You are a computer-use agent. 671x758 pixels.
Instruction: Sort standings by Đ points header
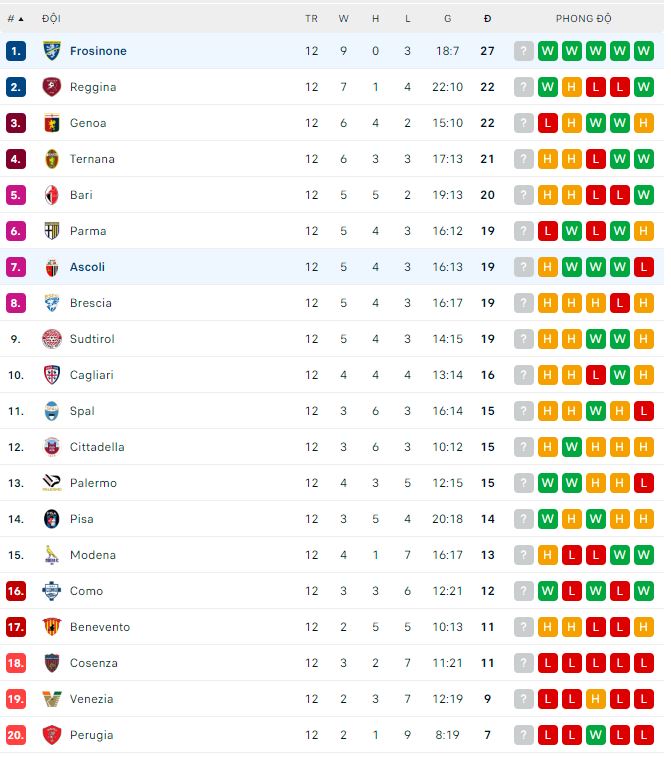[487, 19]
